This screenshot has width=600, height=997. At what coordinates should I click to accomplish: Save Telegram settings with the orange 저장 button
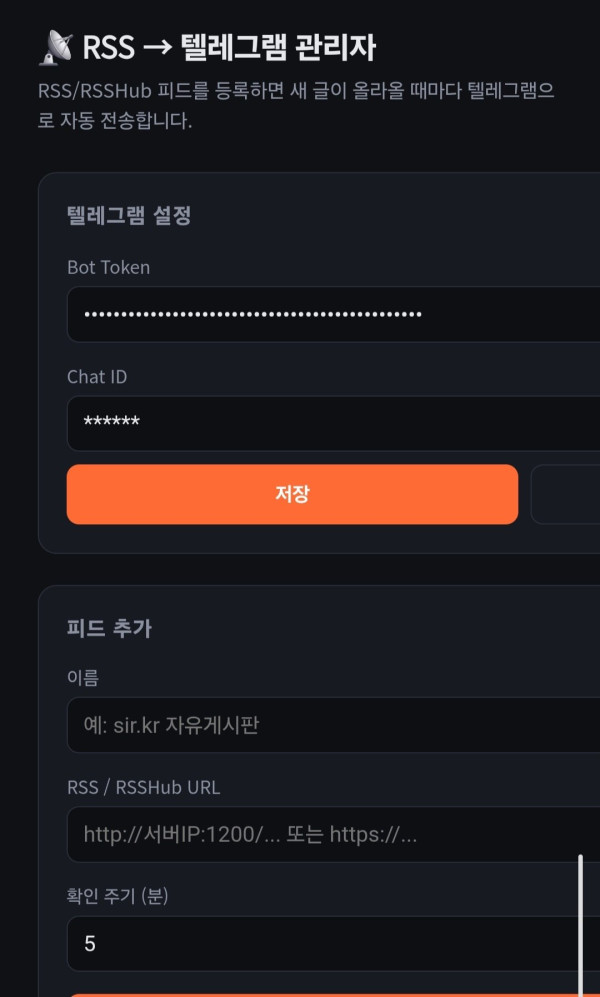pos(292,495)
